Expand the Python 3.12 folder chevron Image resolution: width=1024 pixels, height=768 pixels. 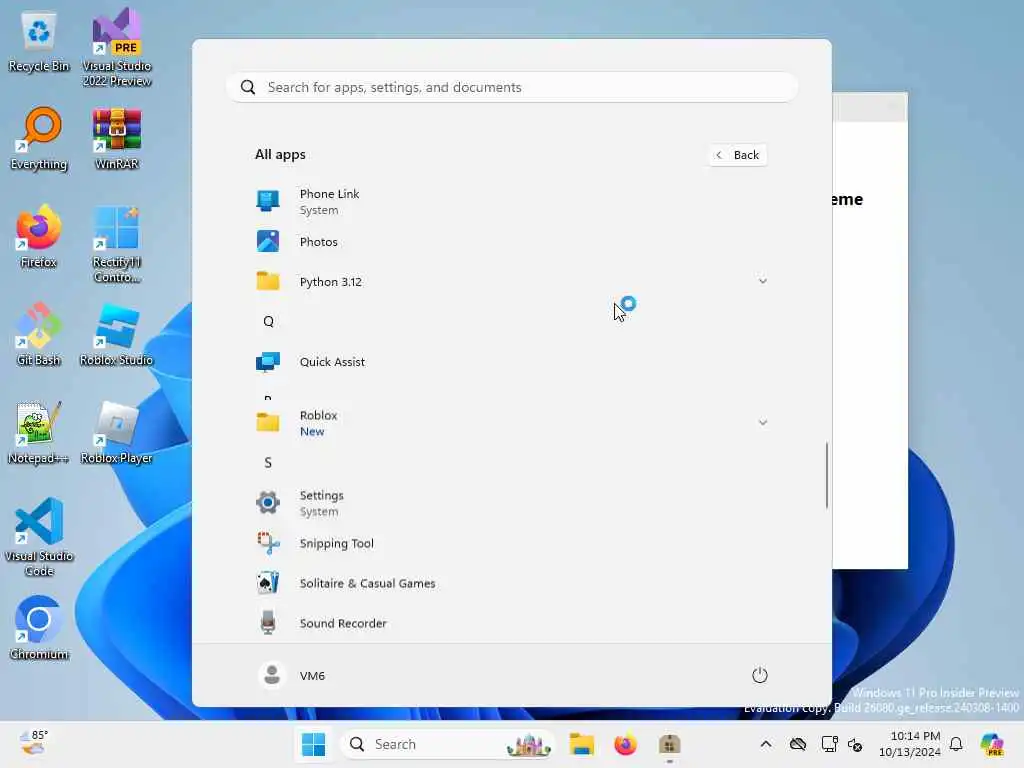click(762, 281)
